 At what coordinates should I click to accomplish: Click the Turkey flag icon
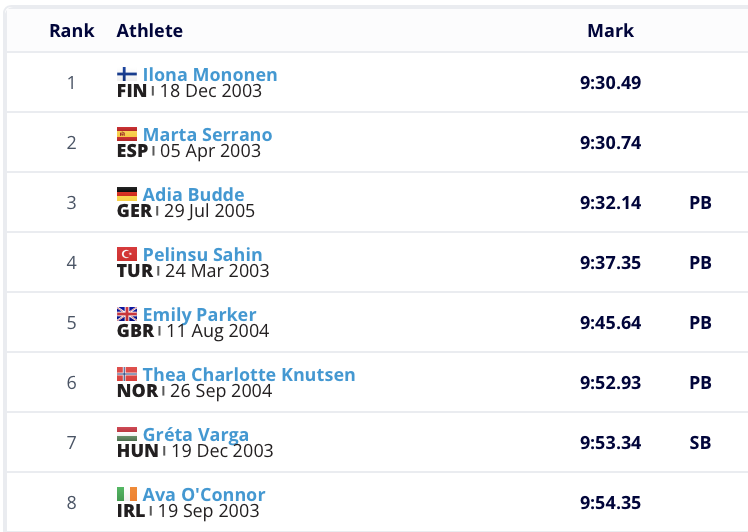coord(127,254)
